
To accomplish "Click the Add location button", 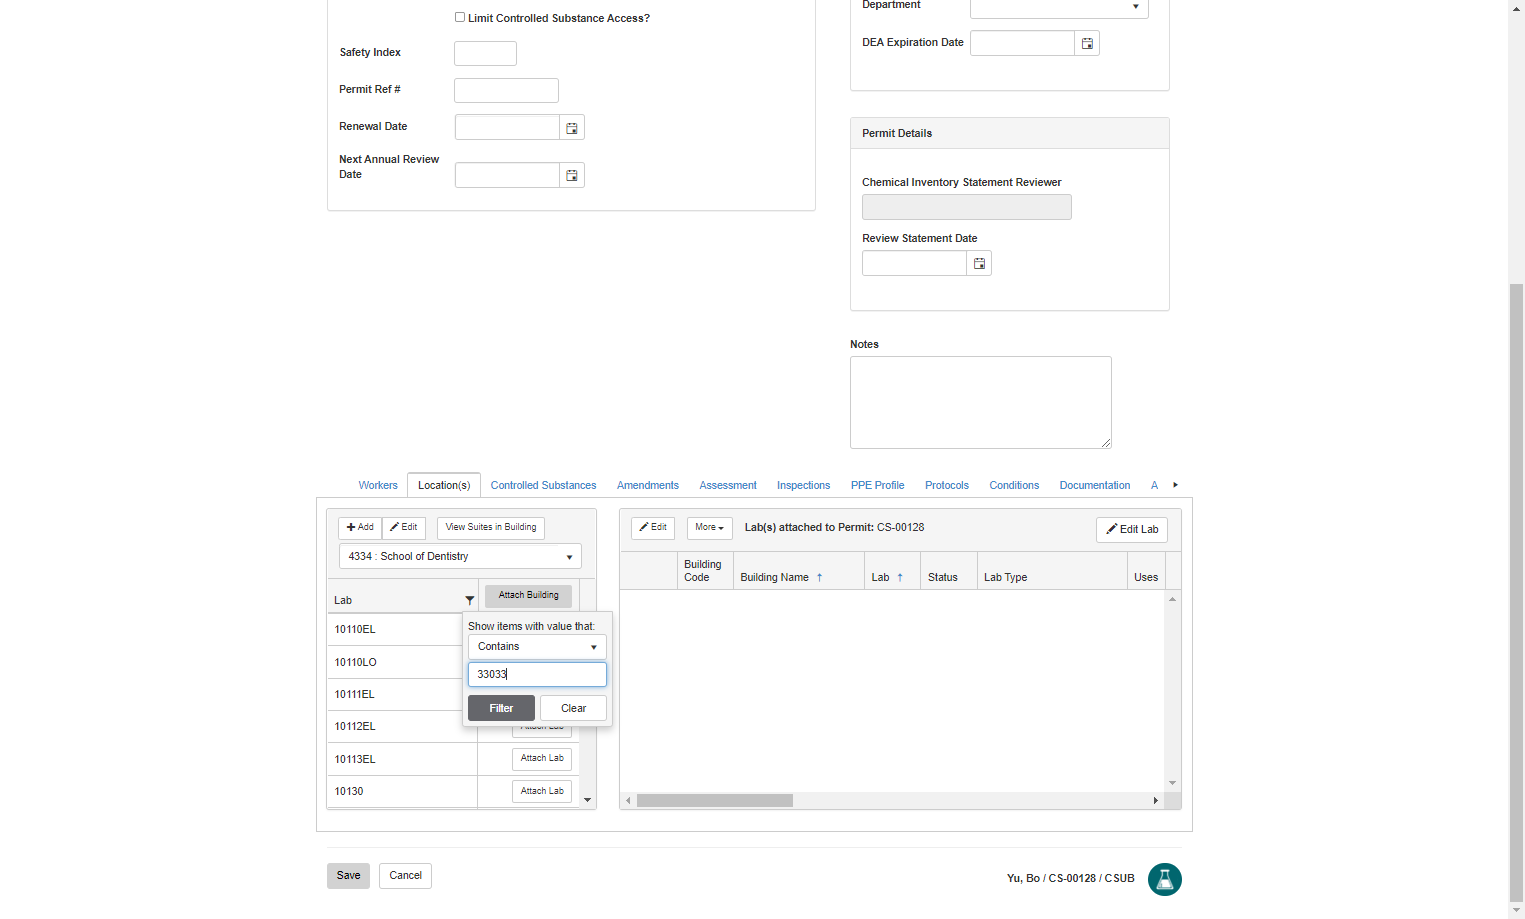I will pos(360,528).
